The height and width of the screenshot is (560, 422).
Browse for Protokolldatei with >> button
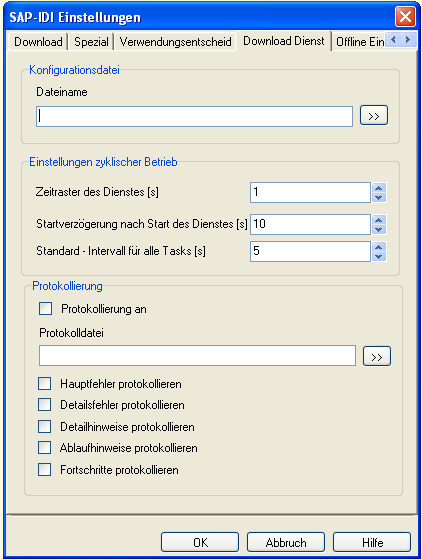(377, 356)
